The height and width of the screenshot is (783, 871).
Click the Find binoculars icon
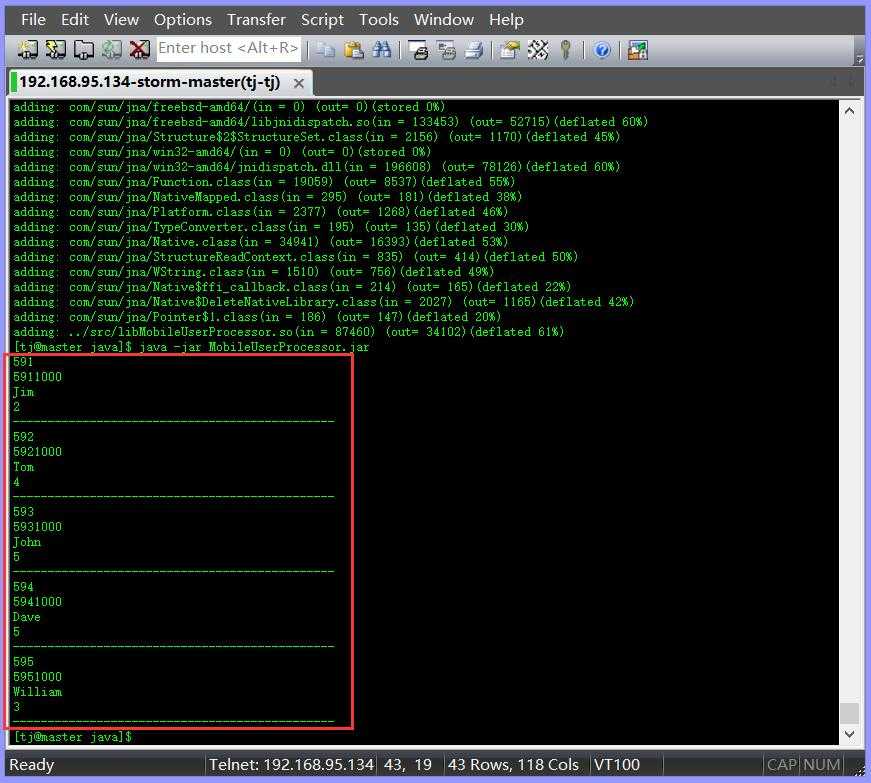click(x=382, y=50)
